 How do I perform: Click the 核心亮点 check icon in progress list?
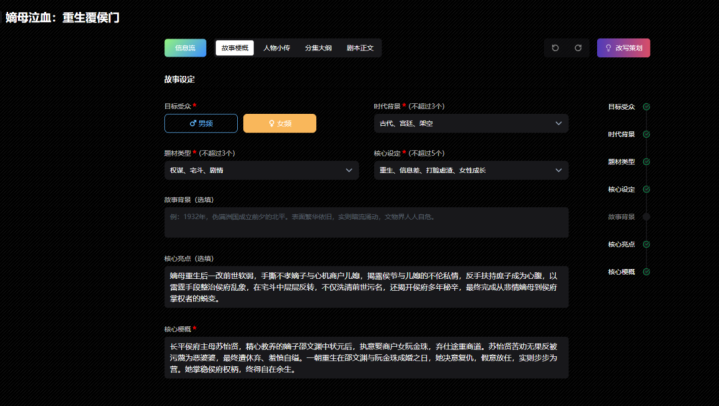(646, 244)
